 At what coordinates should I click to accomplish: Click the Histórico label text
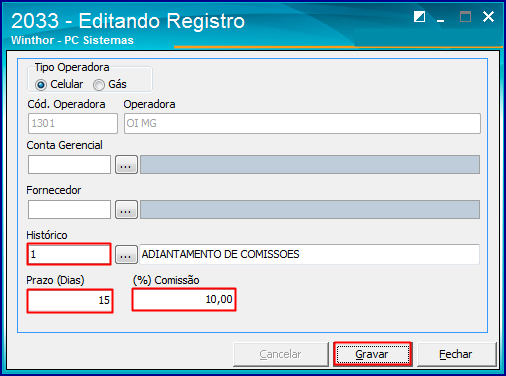click(x=47, y=235)
